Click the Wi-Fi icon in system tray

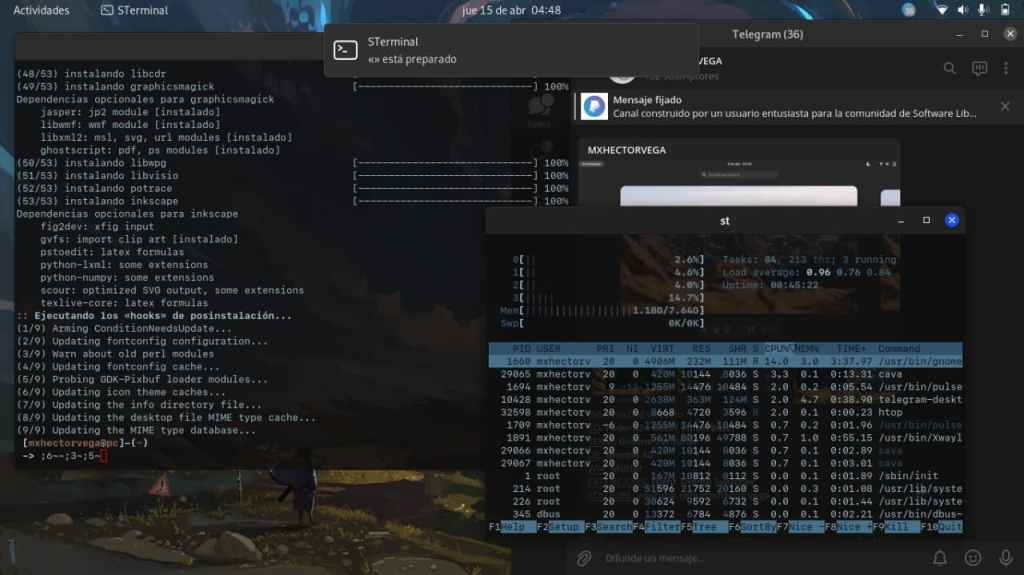(x=941, y=10)
